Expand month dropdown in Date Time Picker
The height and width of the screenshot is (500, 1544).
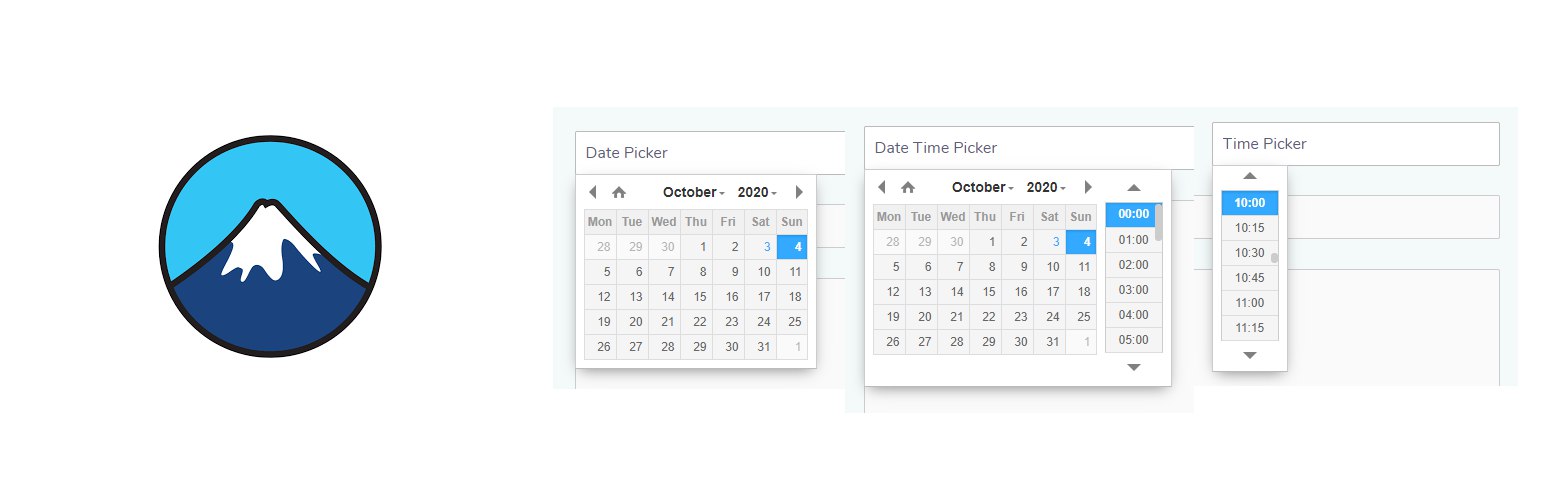[982, 187]
